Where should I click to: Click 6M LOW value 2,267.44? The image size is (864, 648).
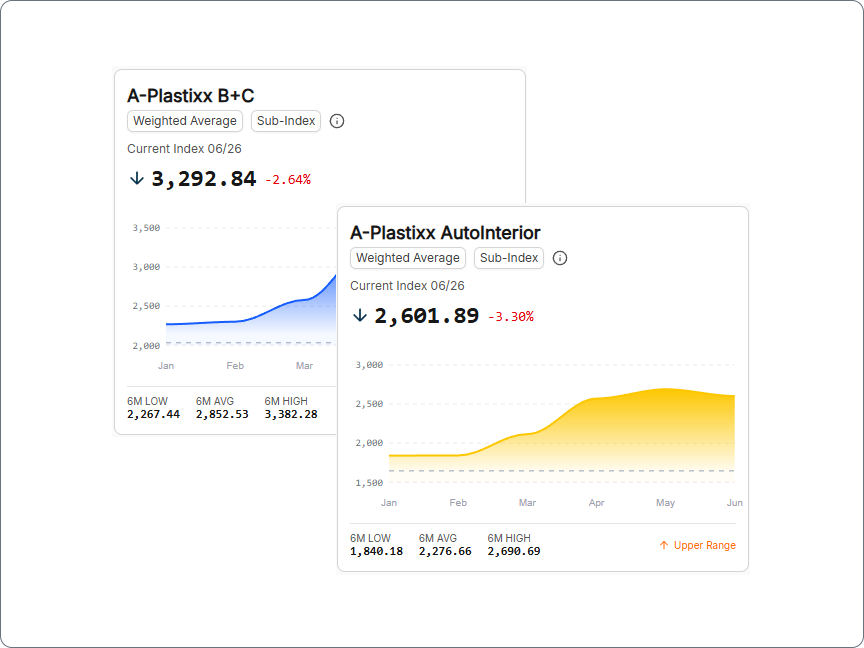(x=154, y=414)
